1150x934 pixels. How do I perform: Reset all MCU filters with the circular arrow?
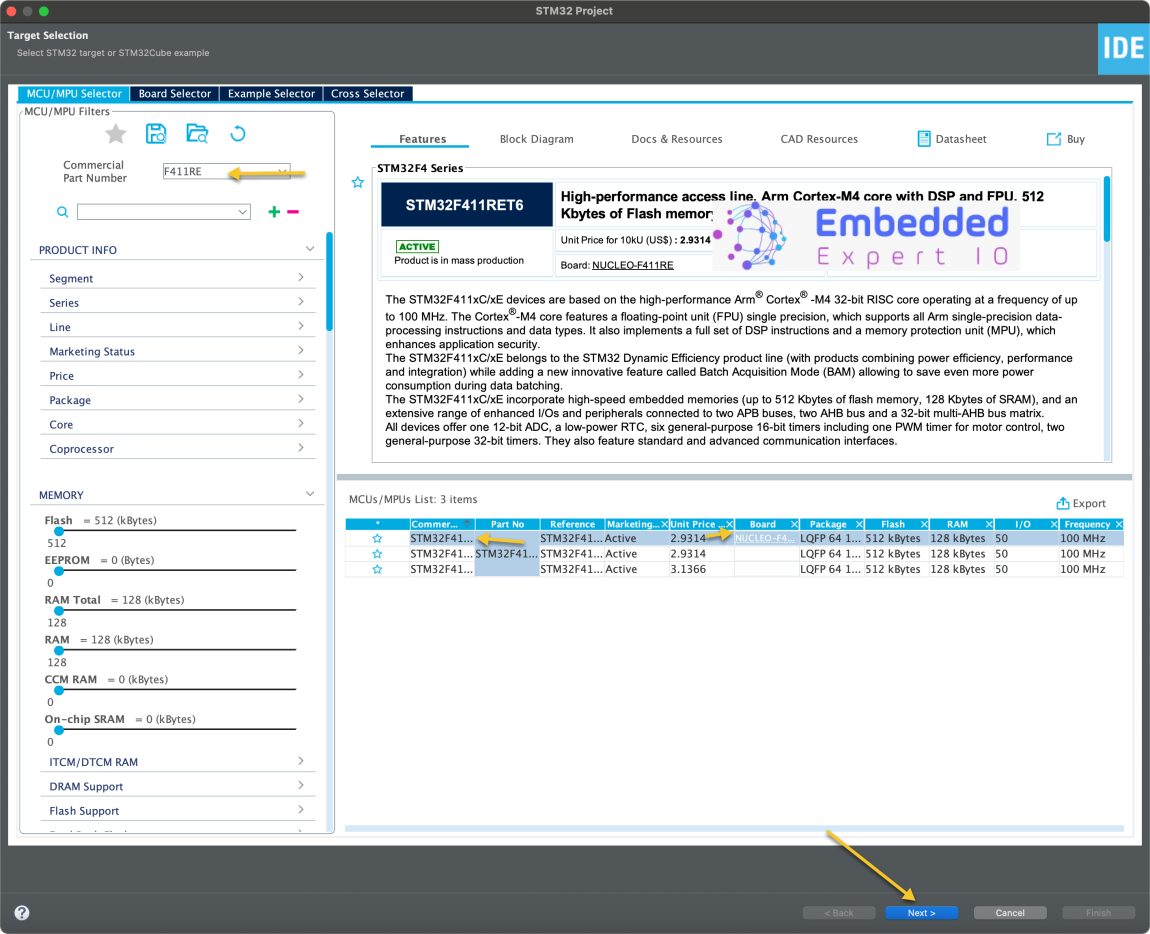238,134
